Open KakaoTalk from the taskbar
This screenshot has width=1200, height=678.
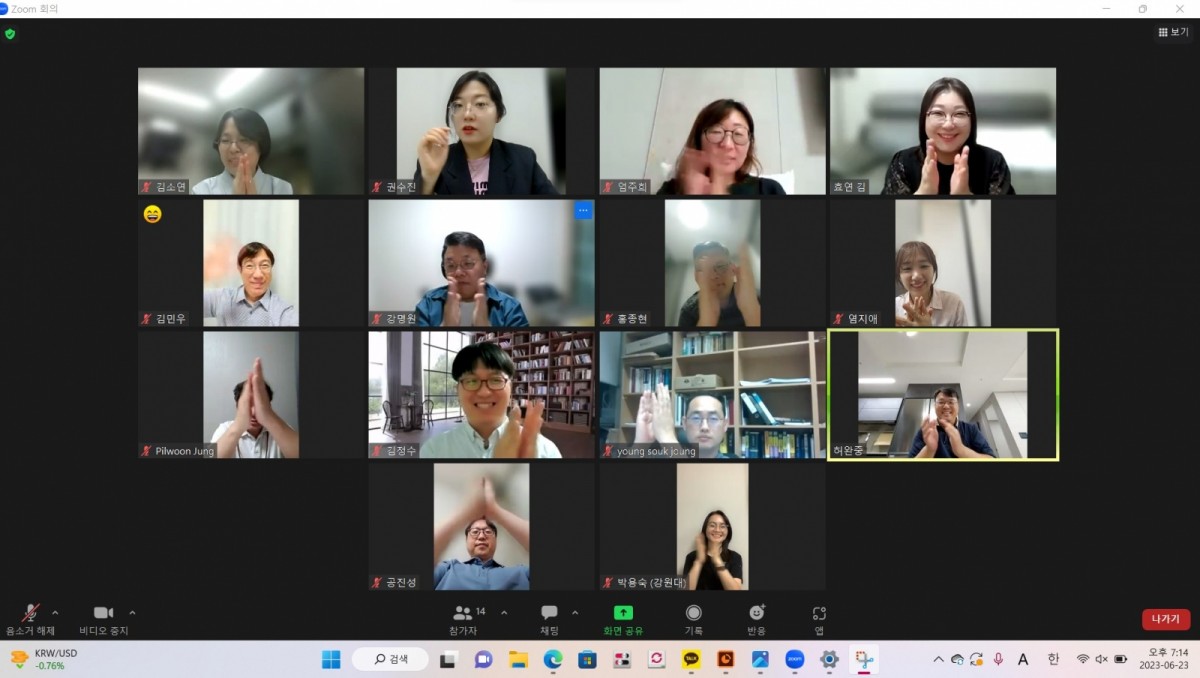[x=691, y=659]
